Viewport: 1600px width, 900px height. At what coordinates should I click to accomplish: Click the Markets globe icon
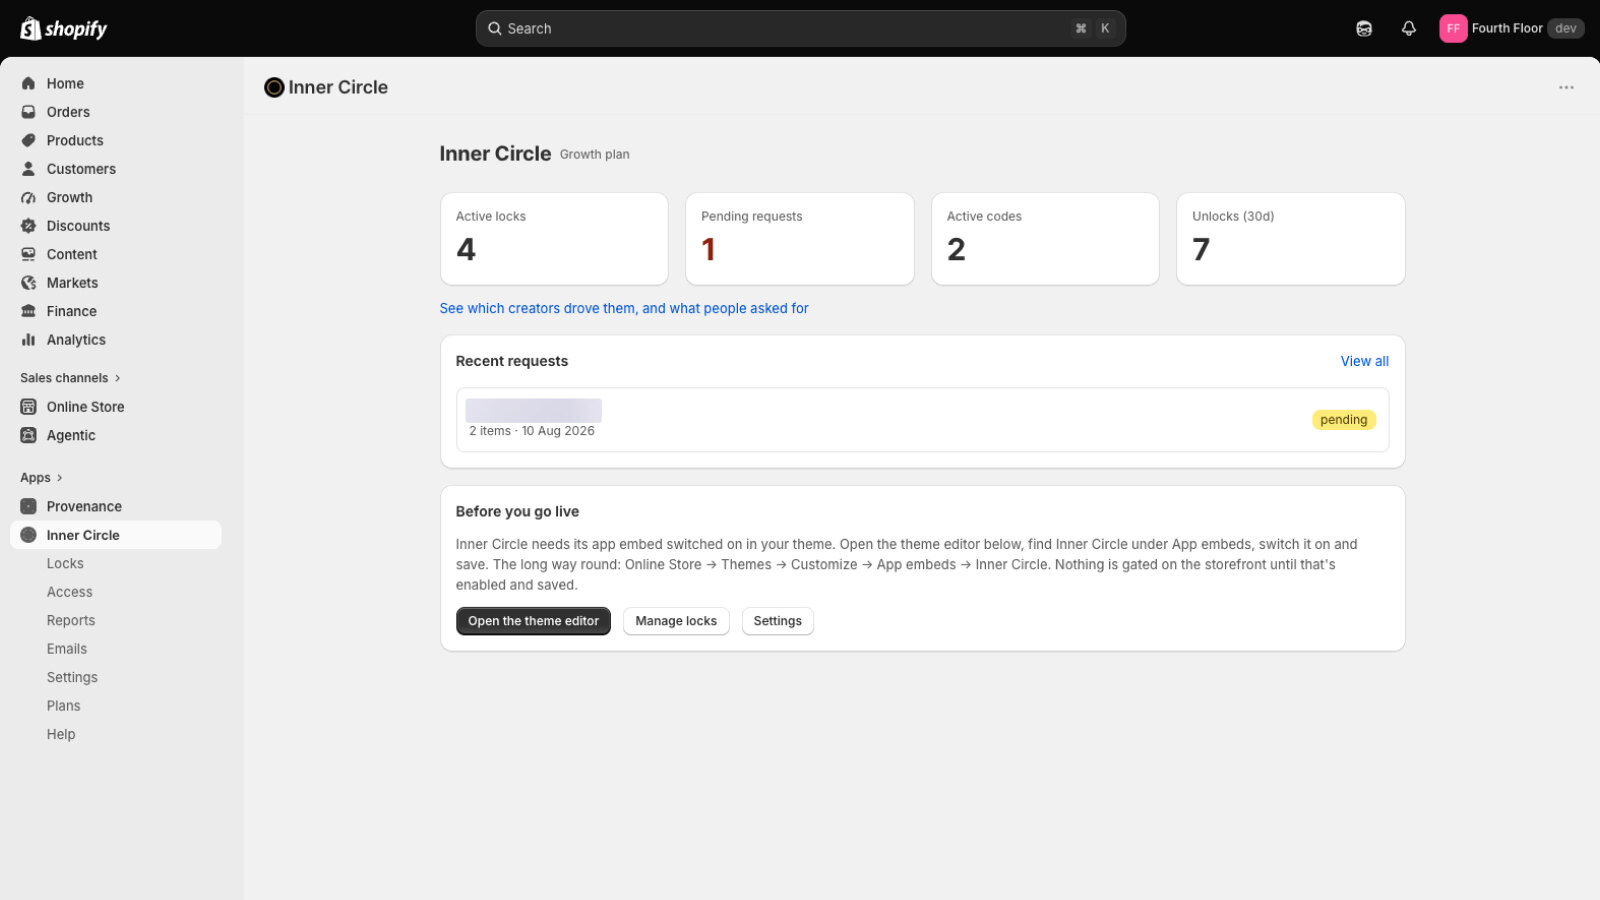point(28,283)
